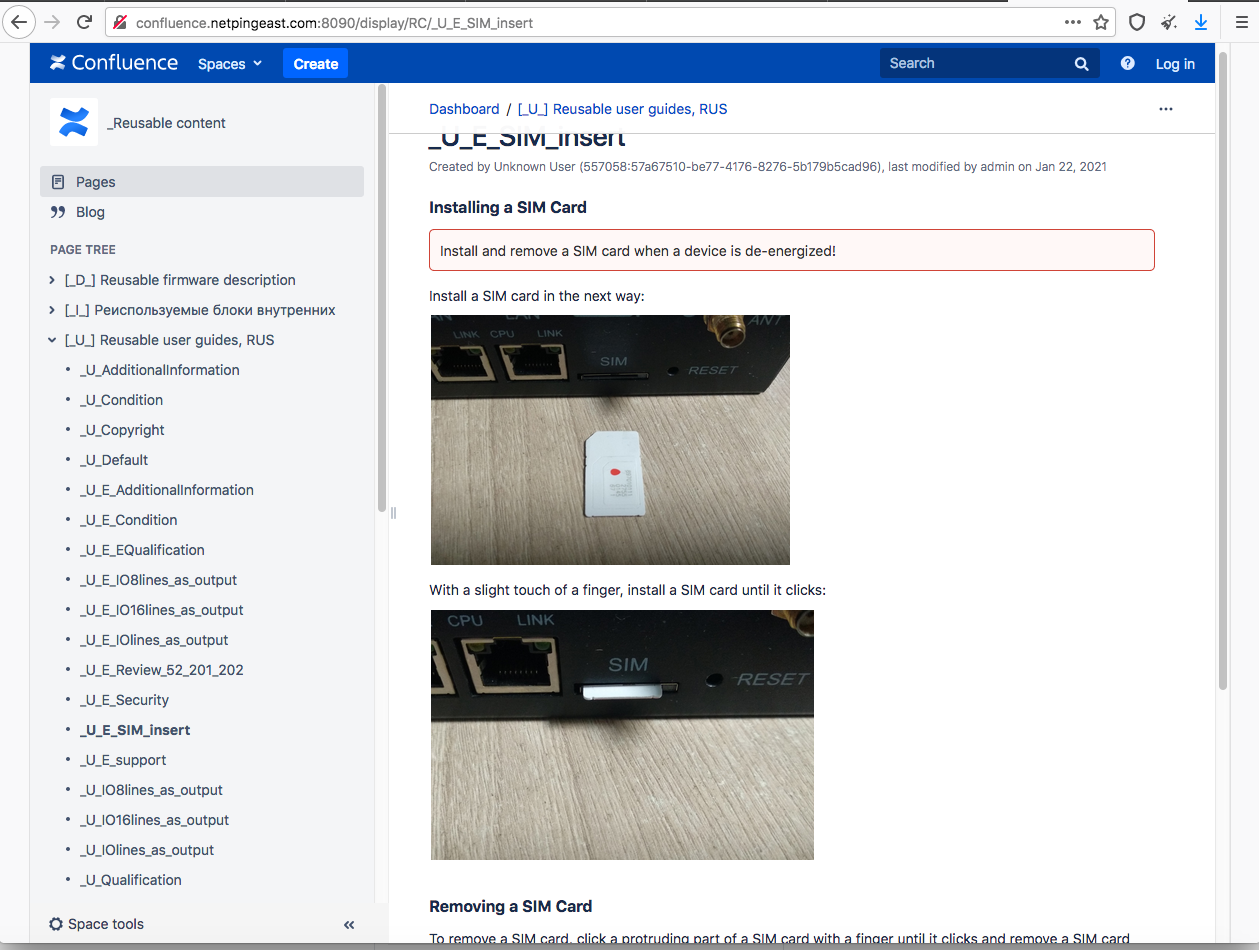Viewport: 1259px width, 950px height.
Task: Open _U_AdditionalInformation page in tree
Action: (159, 370)
